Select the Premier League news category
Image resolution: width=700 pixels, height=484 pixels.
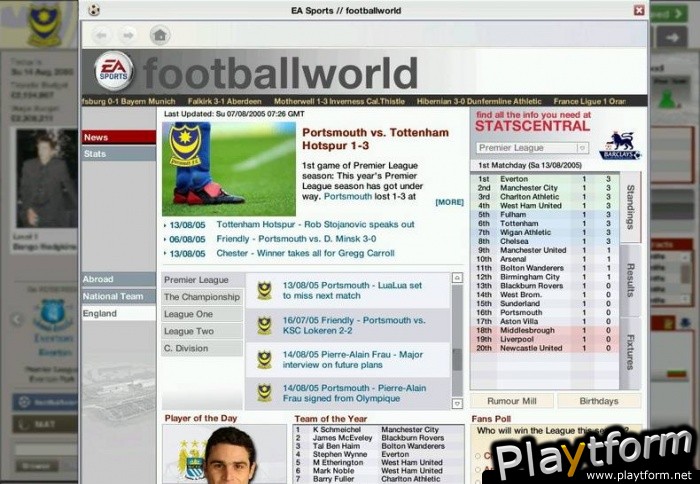click(202, 280)
